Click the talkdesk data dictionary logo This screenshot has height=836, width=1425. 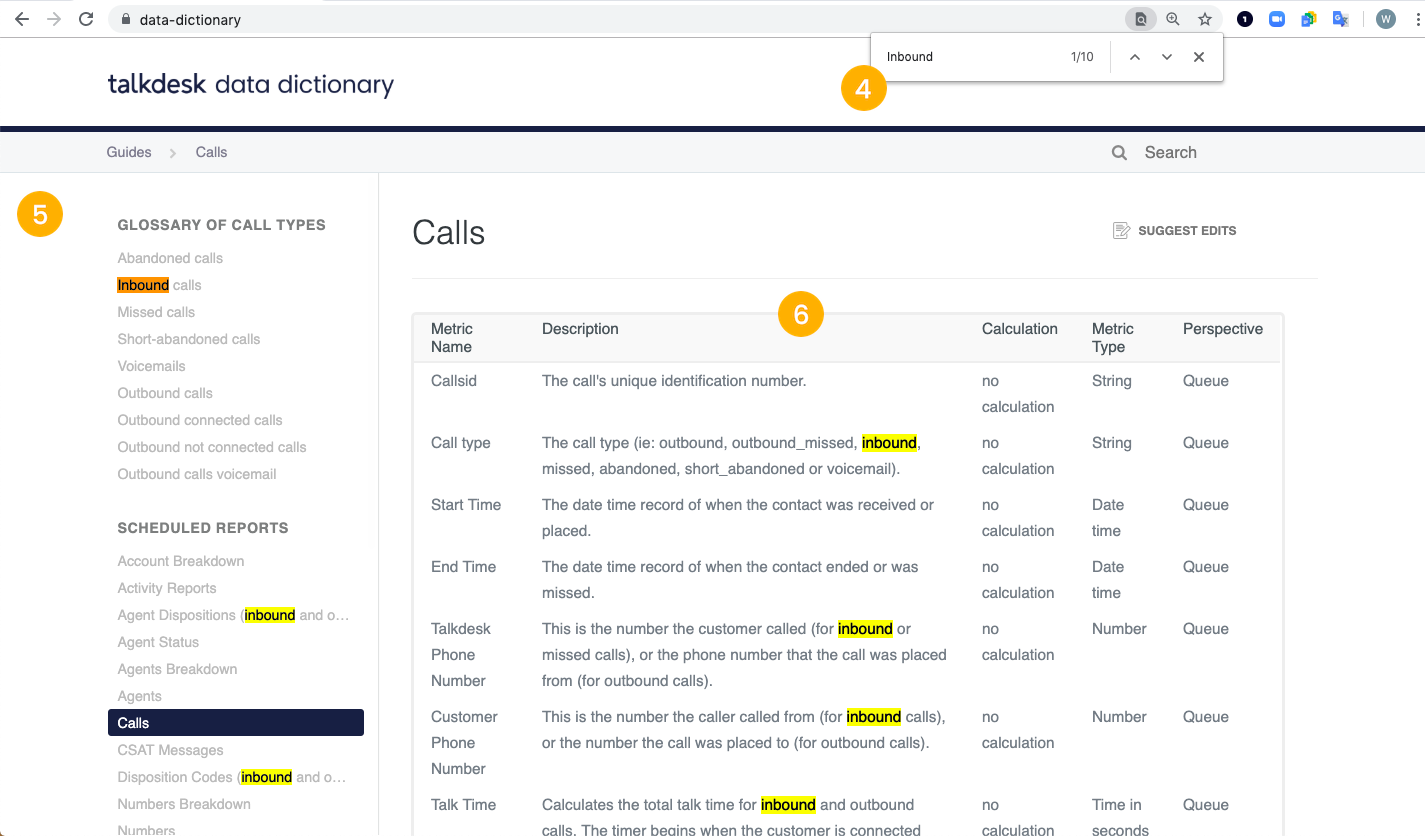(250, 85)
